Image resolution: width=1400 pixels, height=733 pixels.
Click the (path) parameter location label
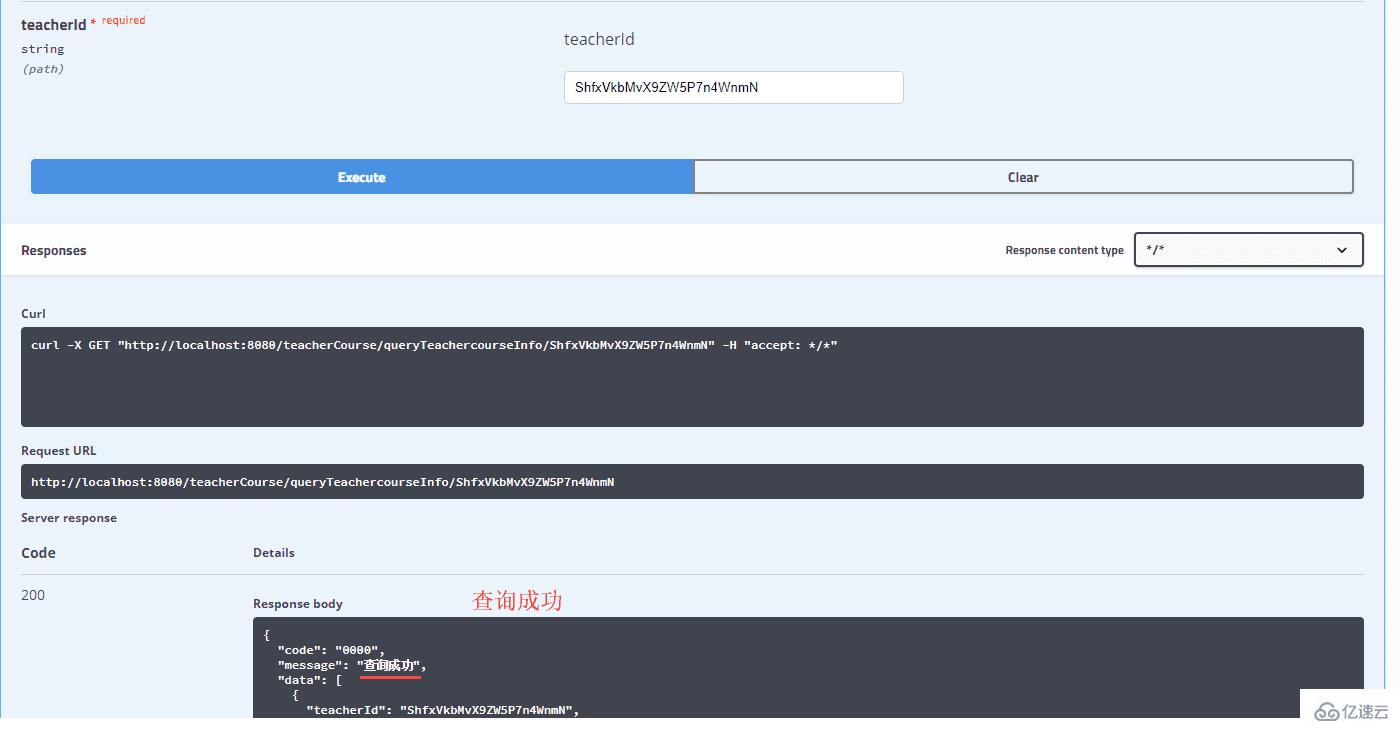[x=43, y=69]
